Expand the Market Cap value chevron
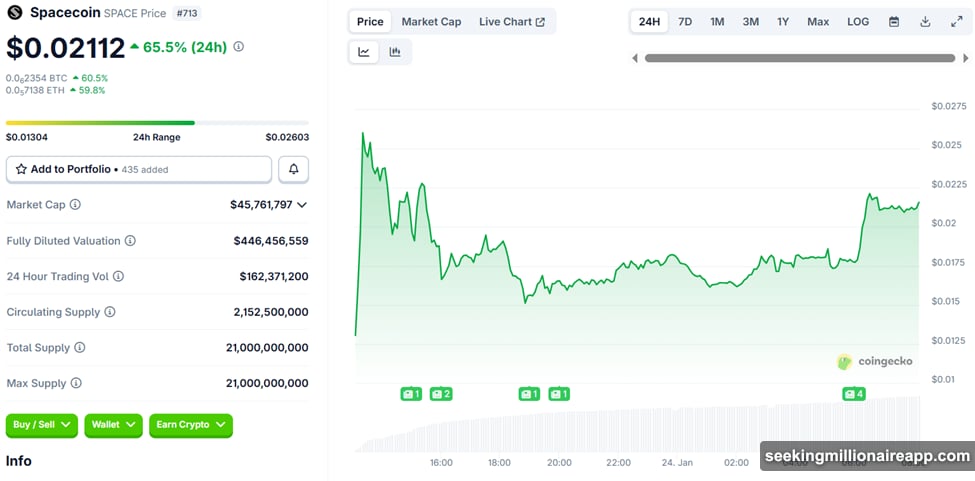975x481 pixels. (302, 204)
